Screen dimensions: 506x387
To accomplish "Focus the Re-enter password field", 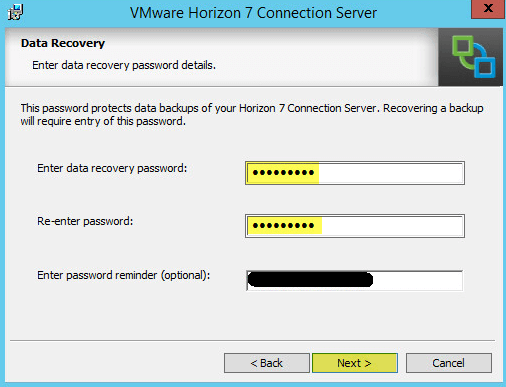I will pos(355,226).
